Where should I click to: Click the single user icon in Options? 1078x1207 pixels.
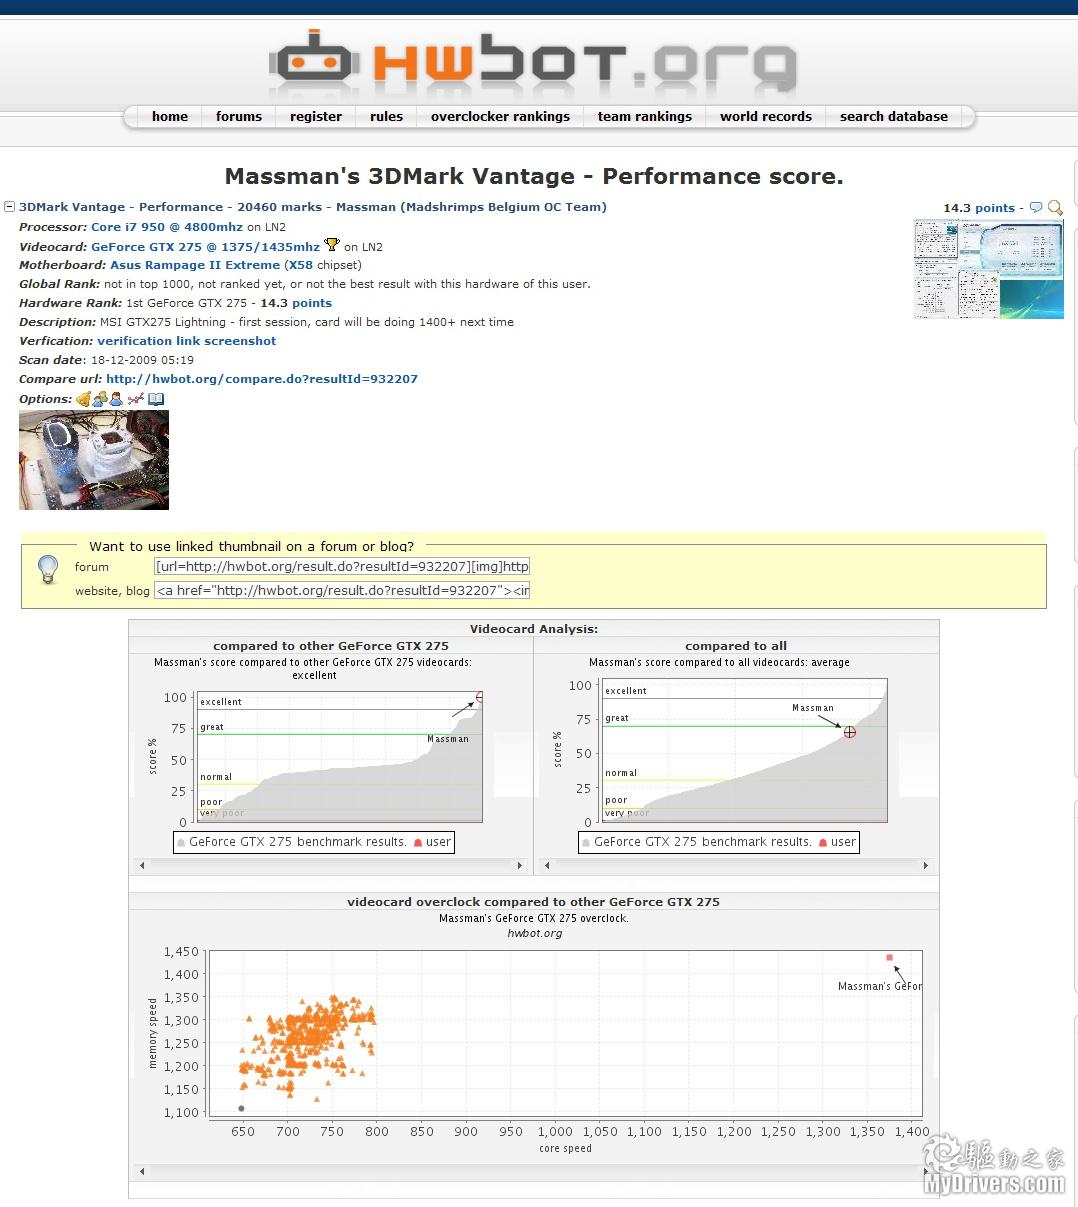pos(116,399)
